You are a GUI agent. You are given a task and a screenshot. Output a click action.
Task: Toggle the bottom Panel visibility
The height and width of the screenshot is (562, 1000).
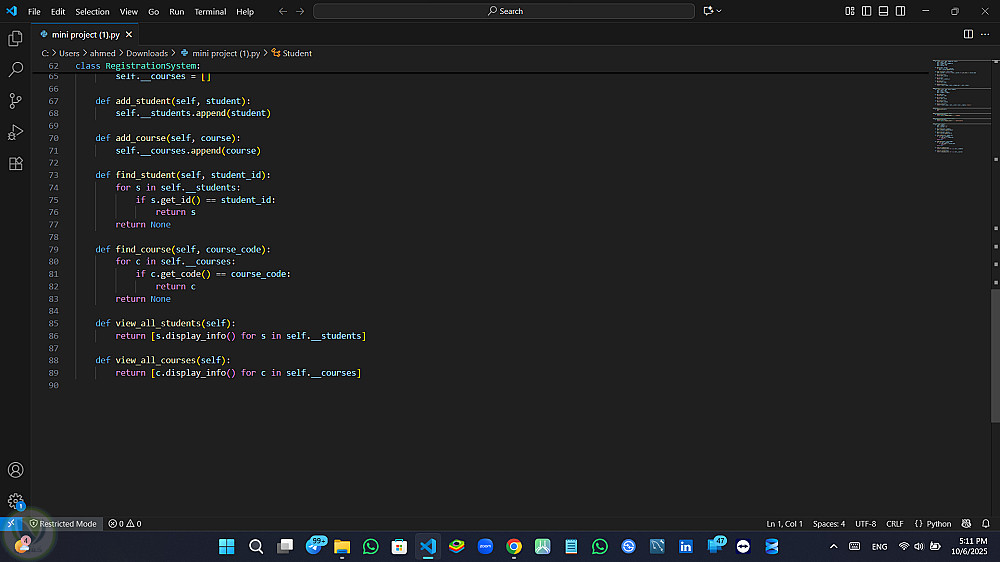(883, 11)
